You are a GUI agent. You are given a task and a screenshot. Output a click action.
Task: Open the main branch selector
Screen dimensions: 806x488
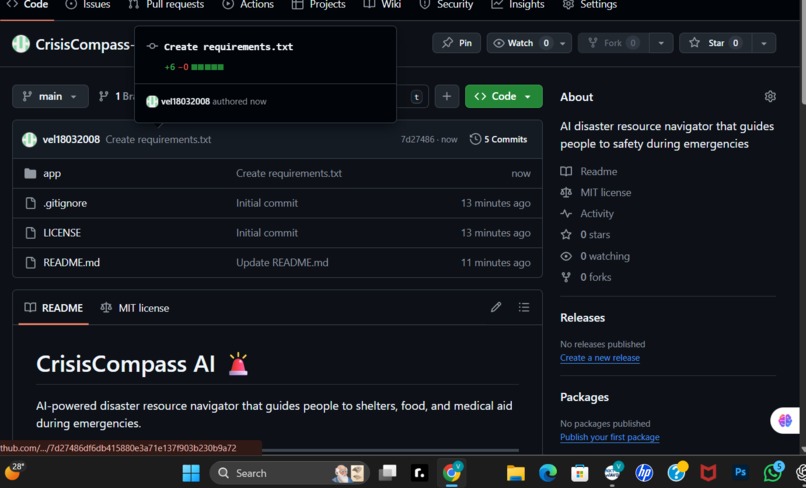pos(50,96)
